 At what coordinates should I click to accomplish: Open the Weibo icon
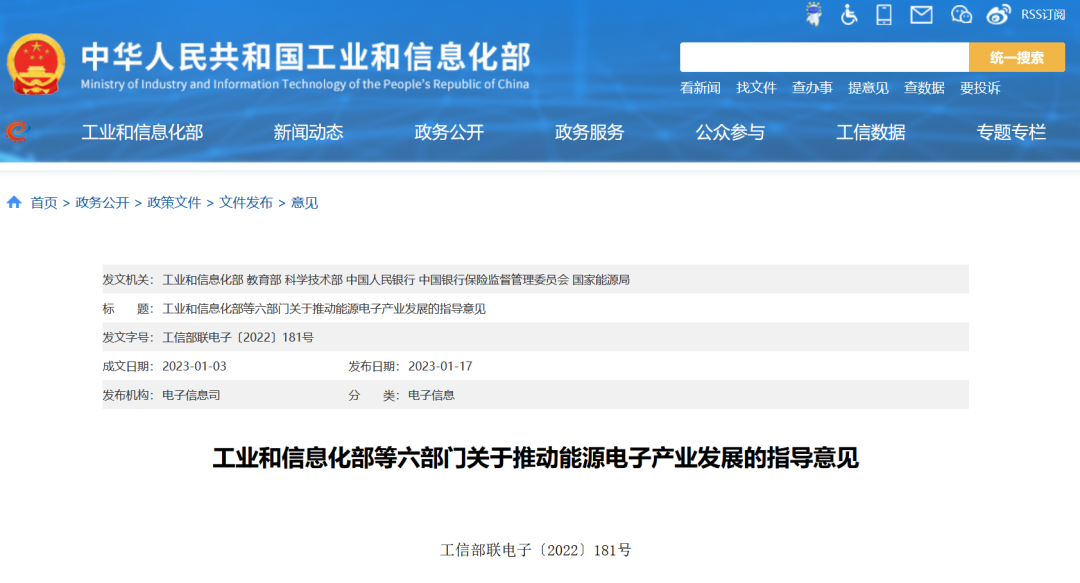click(x=998, y=14)
